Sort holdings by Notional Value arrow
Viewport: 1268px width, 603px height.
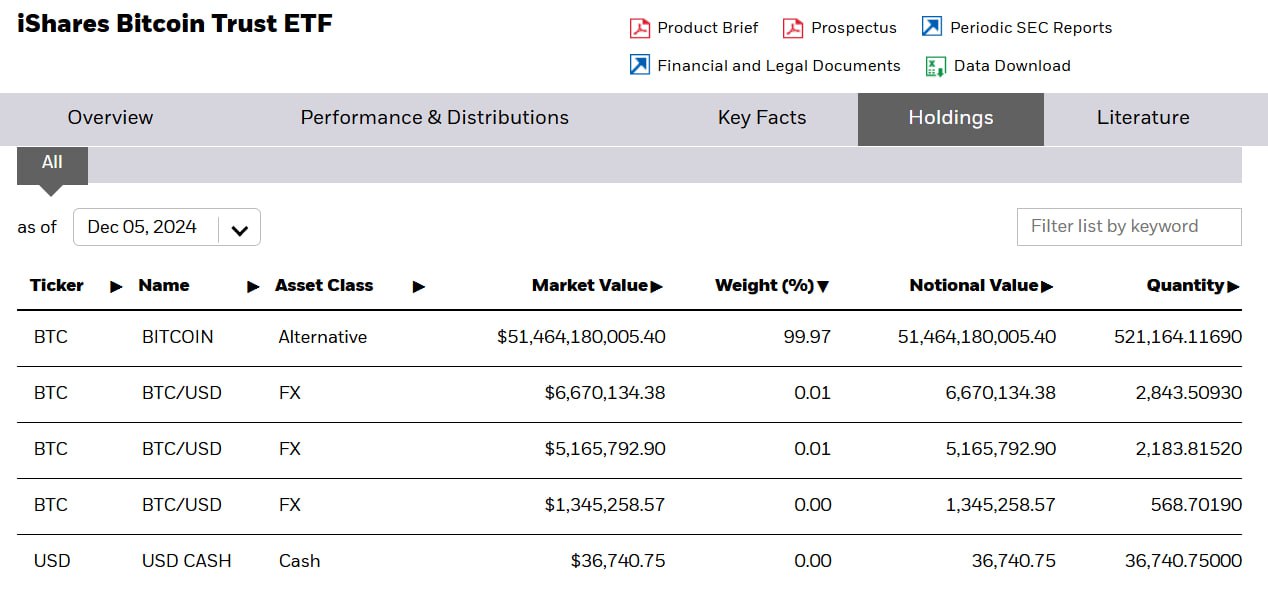(x=1047, y=287)
